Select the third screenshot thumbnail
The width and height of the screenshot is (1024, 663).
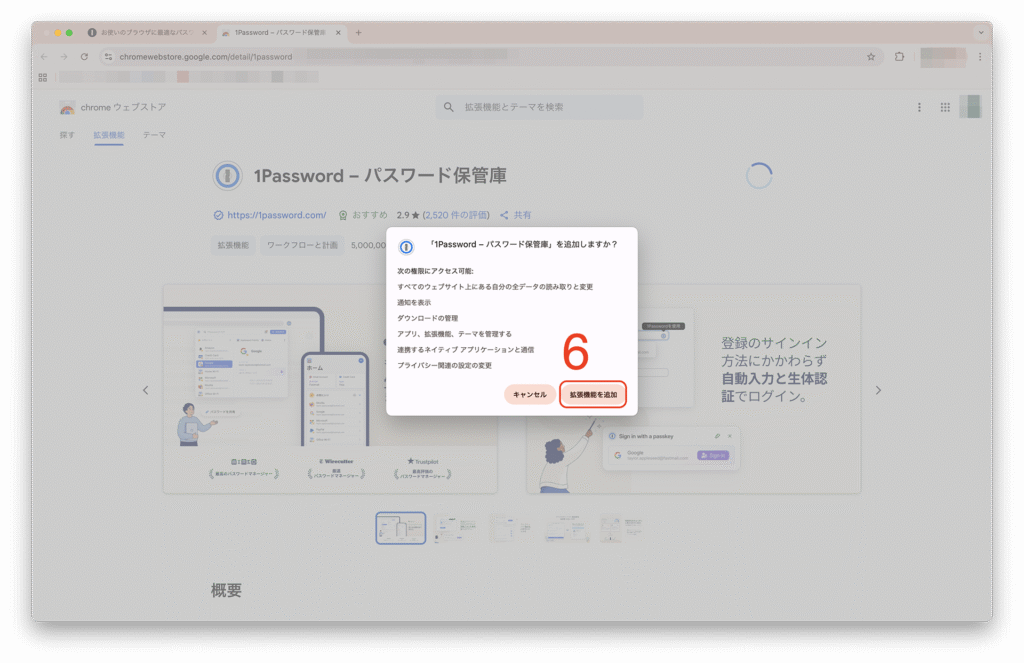pyautogui.click(x=511, y=528)
